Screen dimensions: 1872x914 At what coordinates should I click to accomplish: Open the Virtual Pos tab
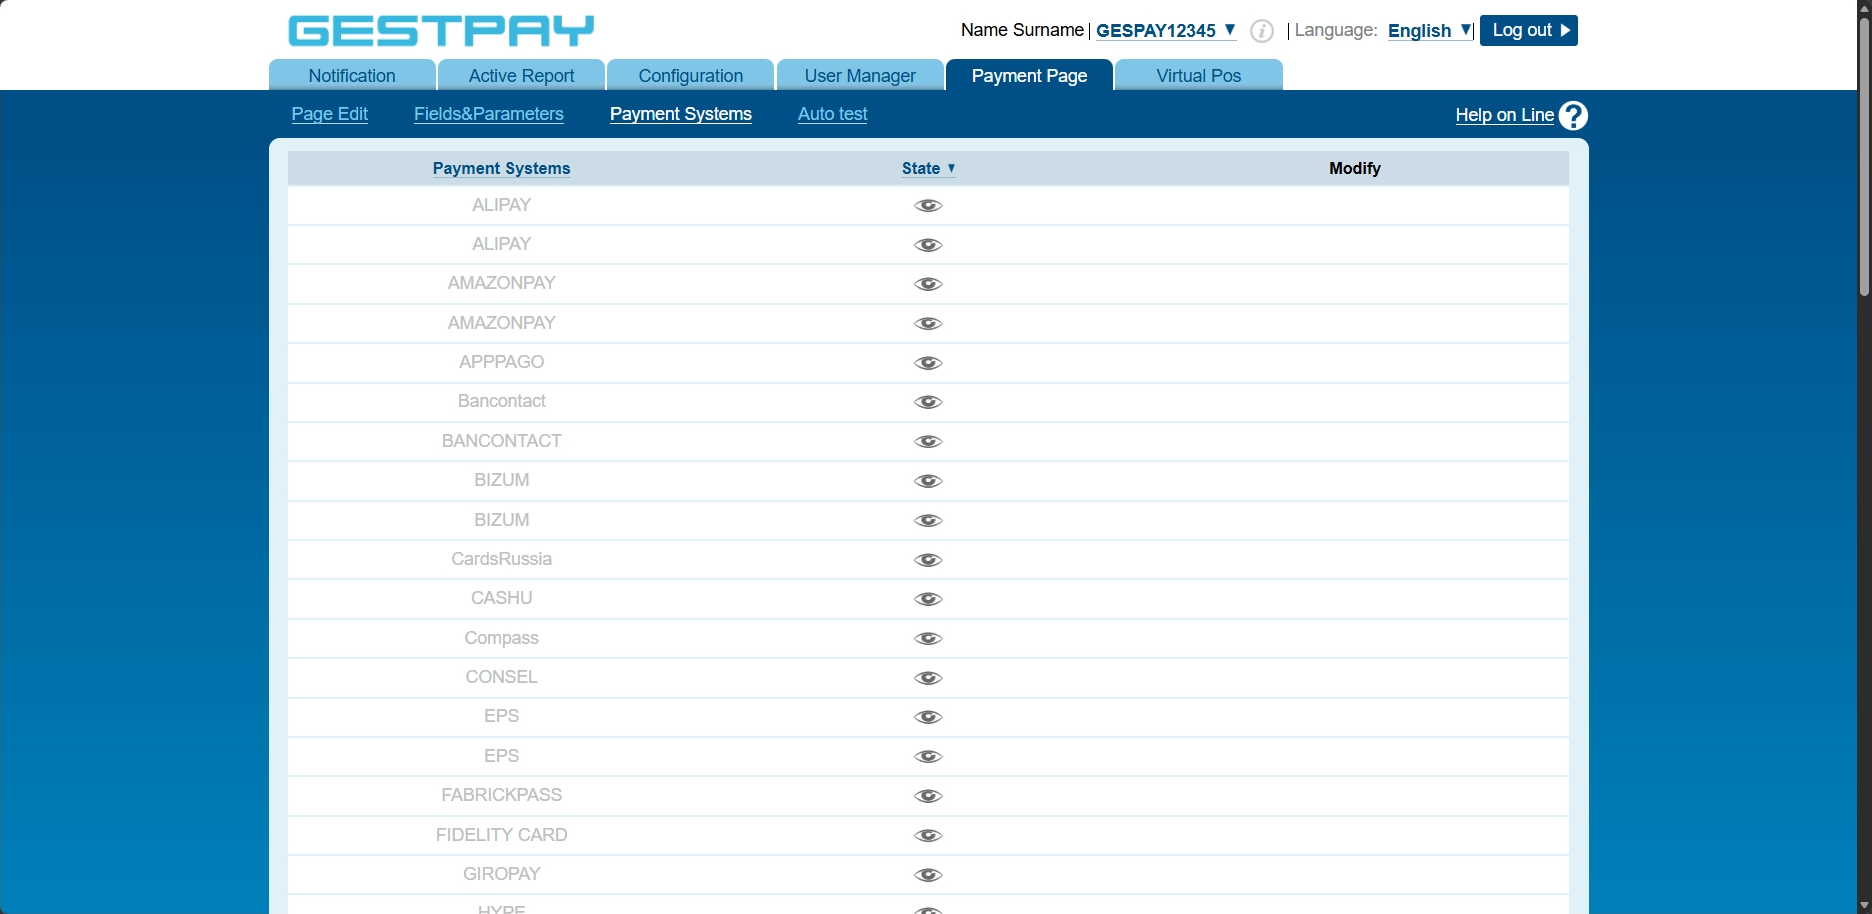[1198, 75]
